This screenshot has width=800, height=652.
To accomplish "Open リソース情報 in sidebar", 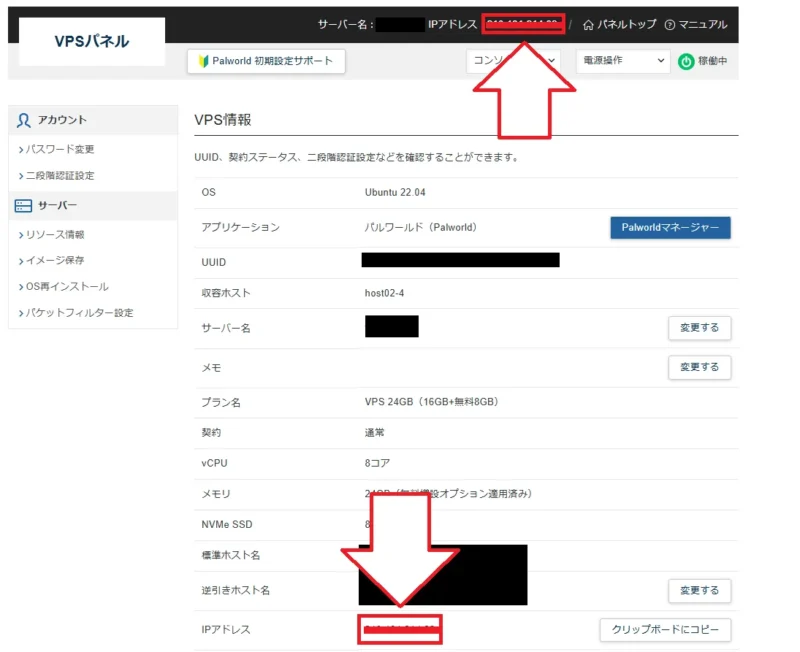I will tap(55, 235).
